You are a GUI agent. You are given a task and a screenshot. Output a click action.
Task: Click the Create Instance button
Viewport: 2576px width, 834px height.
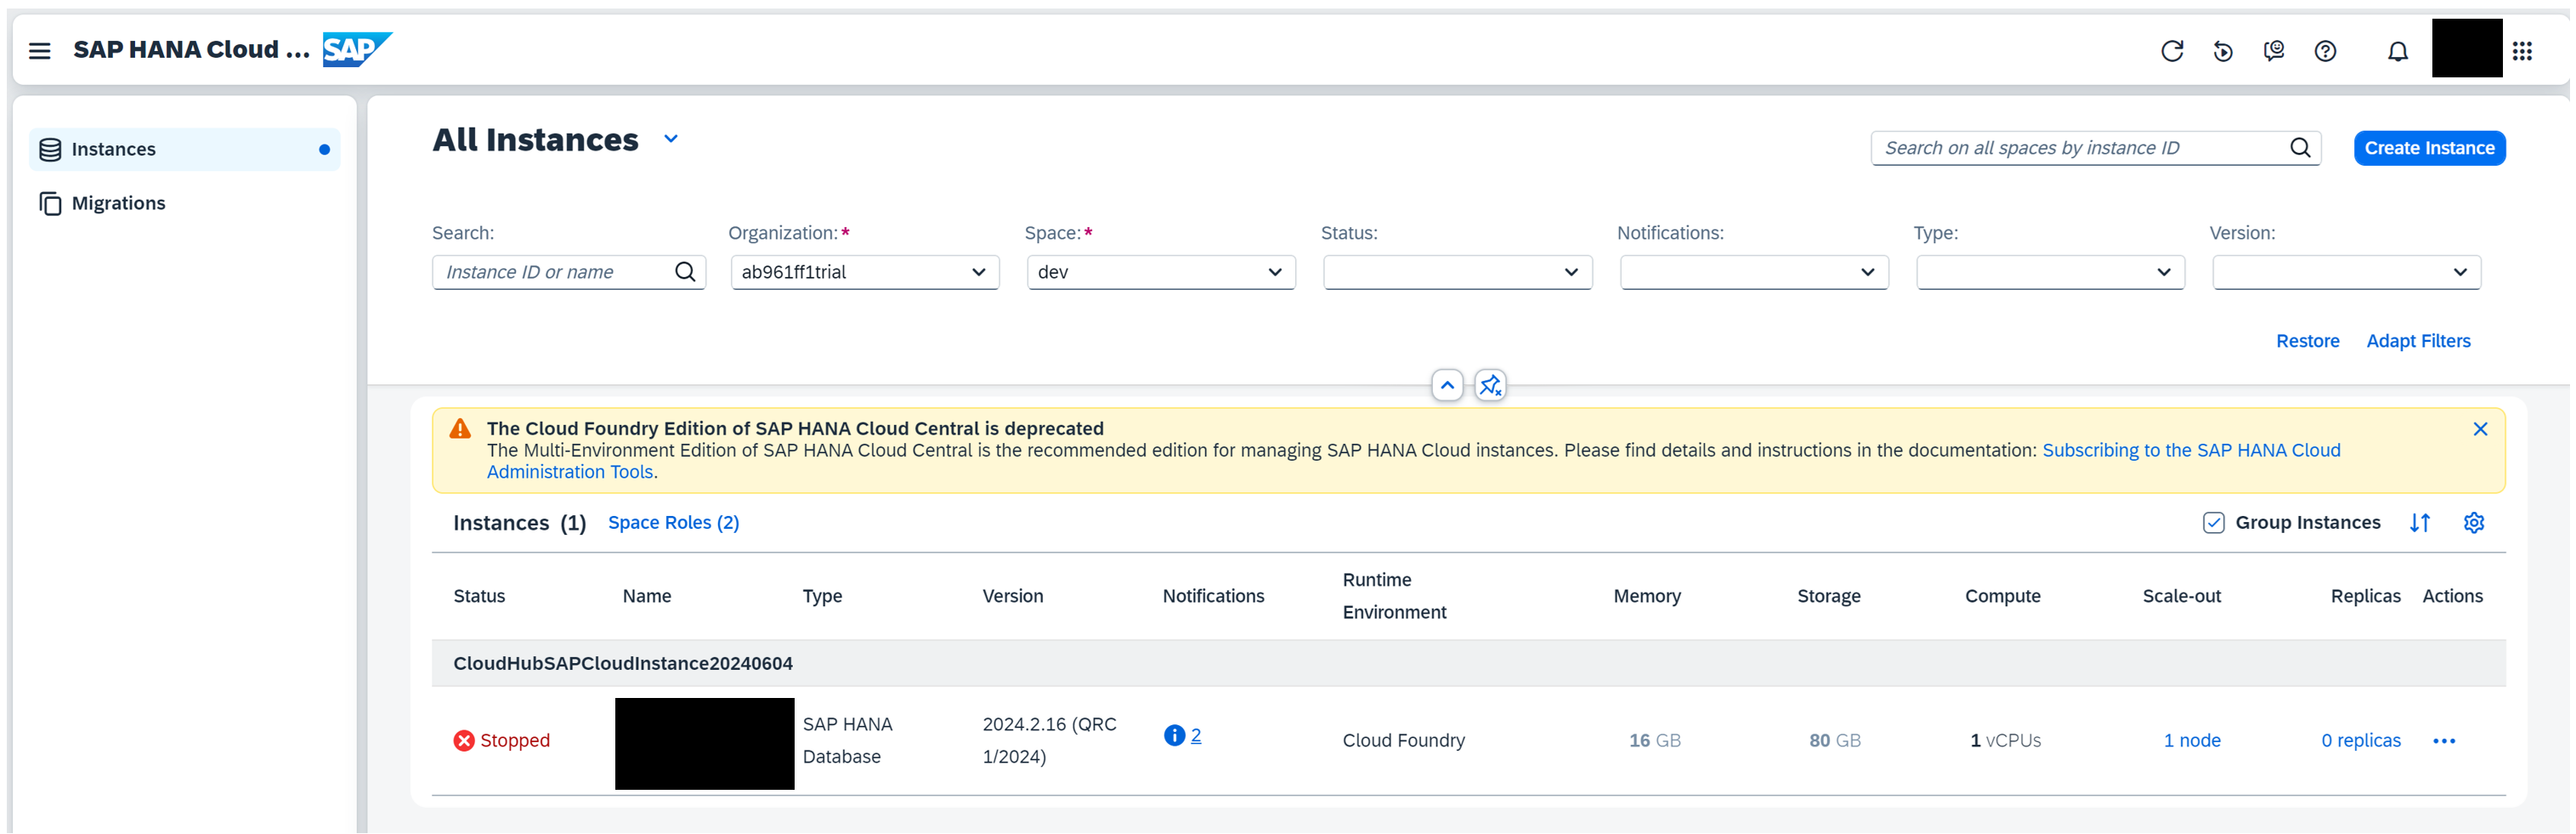2428,148
